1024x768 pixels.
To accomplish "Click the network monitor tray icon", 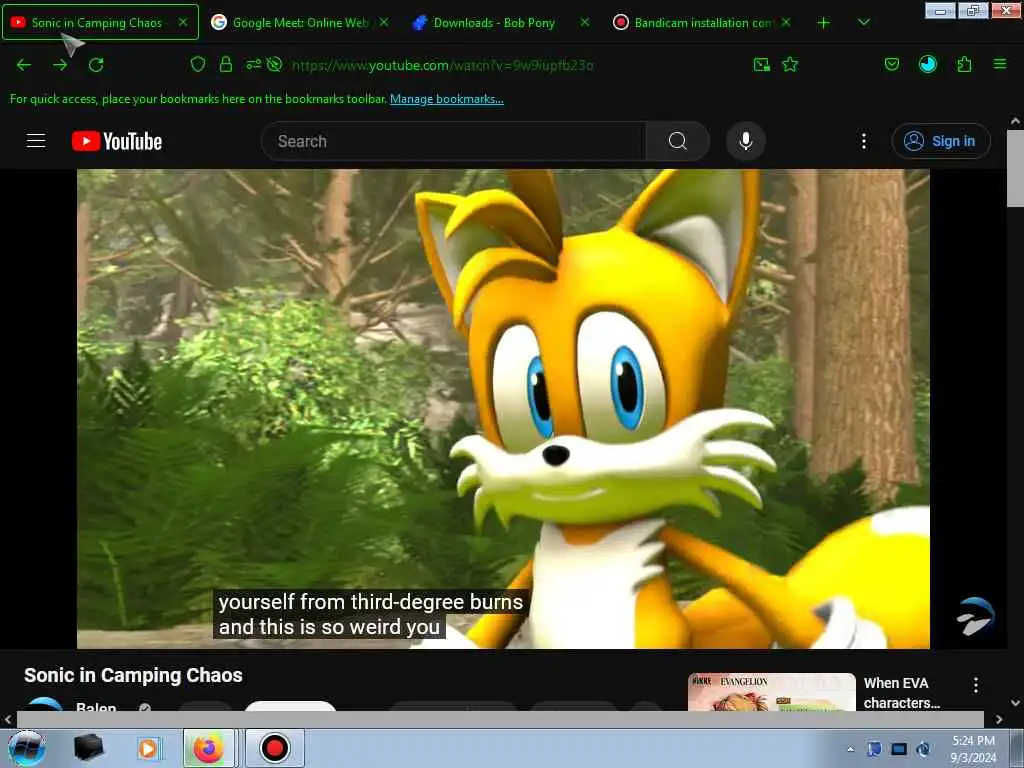I will pyautogui.click(x=899, y=749).
